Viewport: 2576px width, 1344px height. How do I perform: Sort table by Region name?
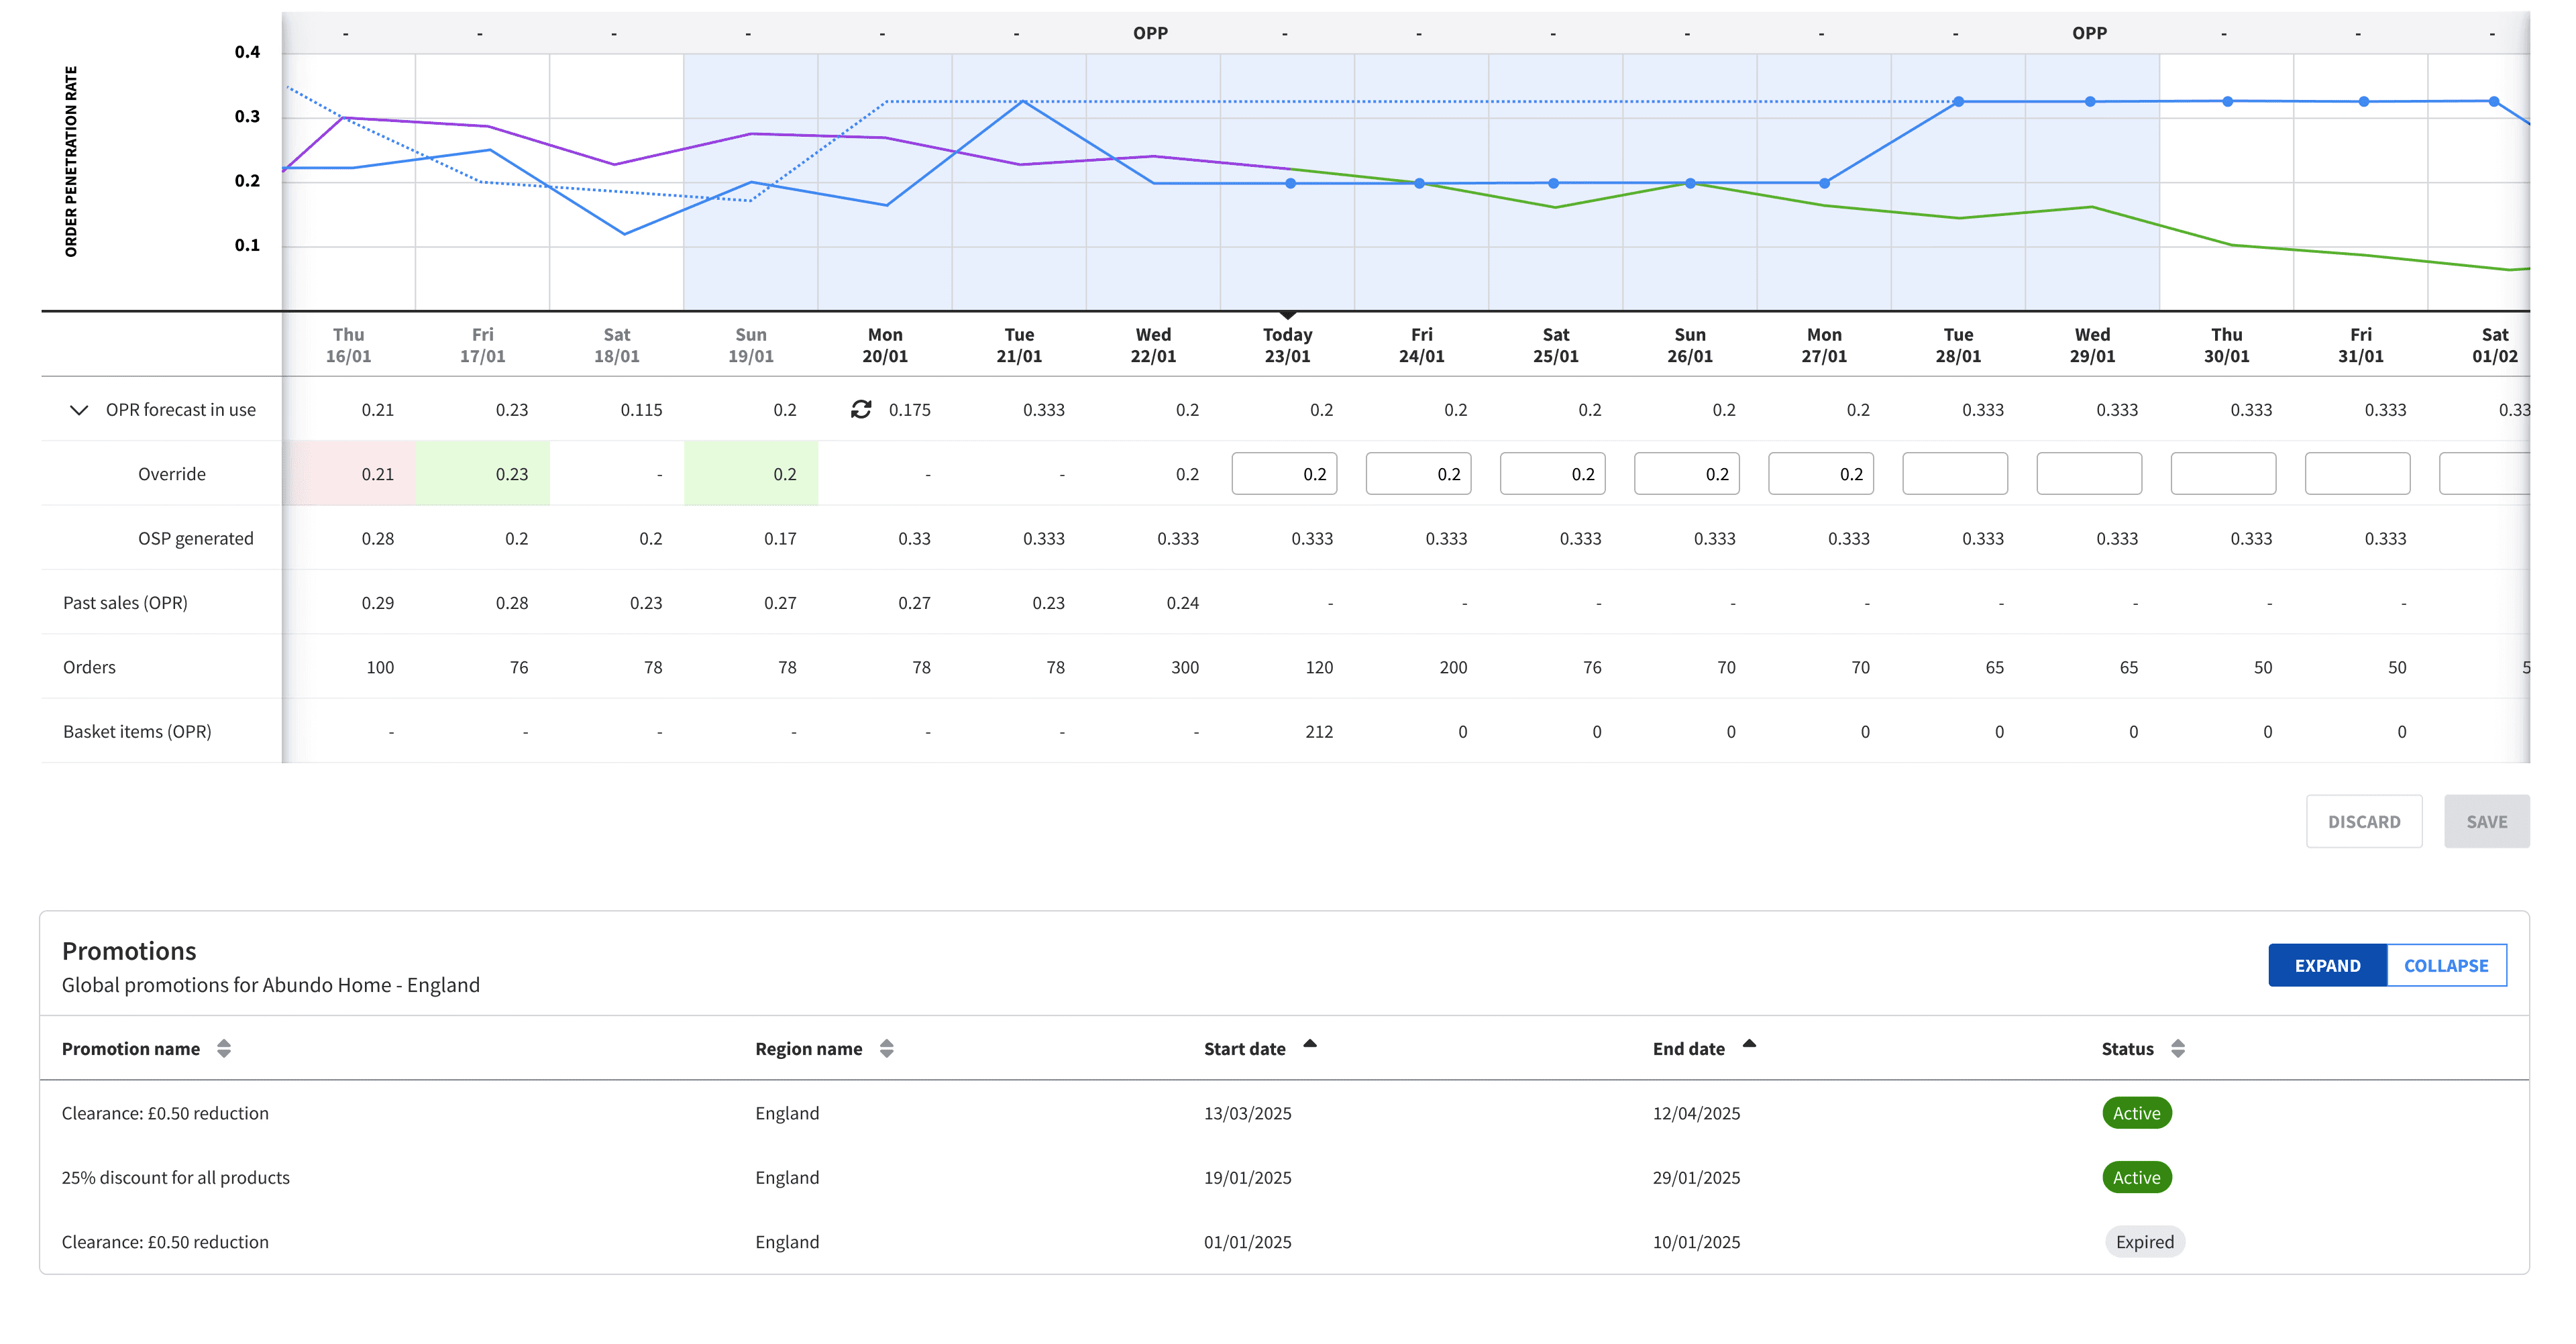[886, 1048]
